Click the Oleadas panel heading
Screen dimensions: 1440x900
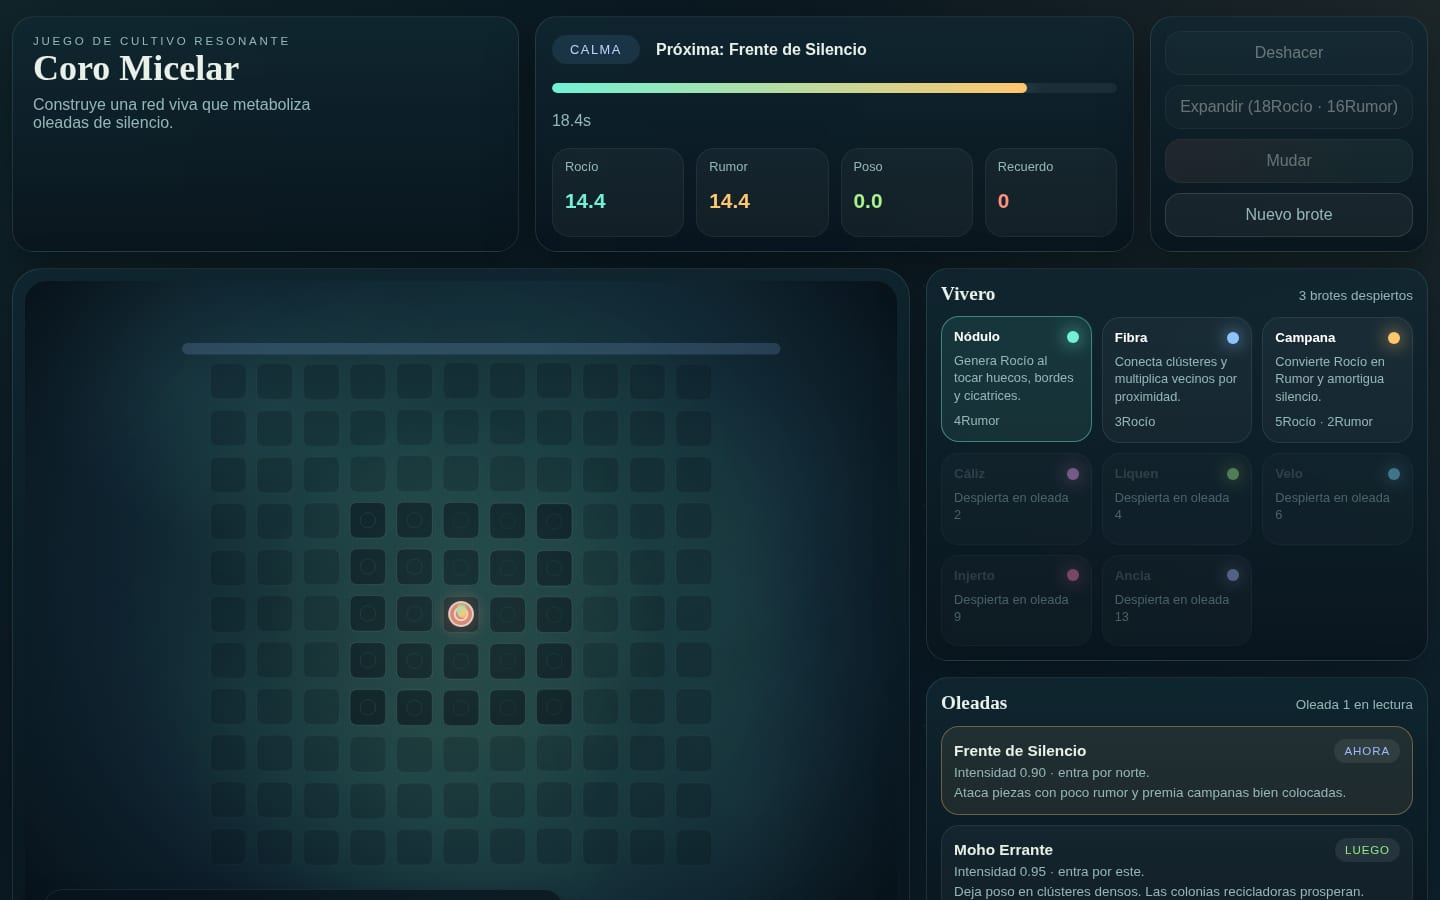click(974, 703)
